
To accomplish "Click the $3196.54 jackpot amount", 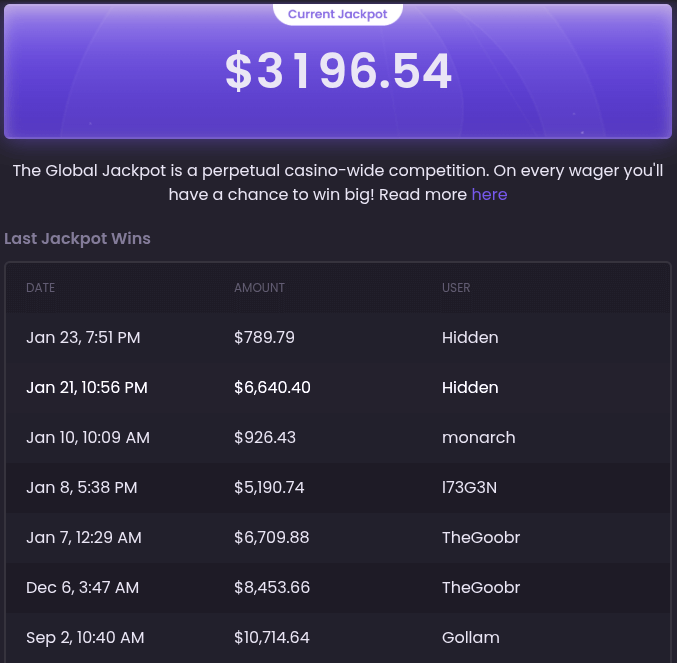I will (x=338, y=71).
